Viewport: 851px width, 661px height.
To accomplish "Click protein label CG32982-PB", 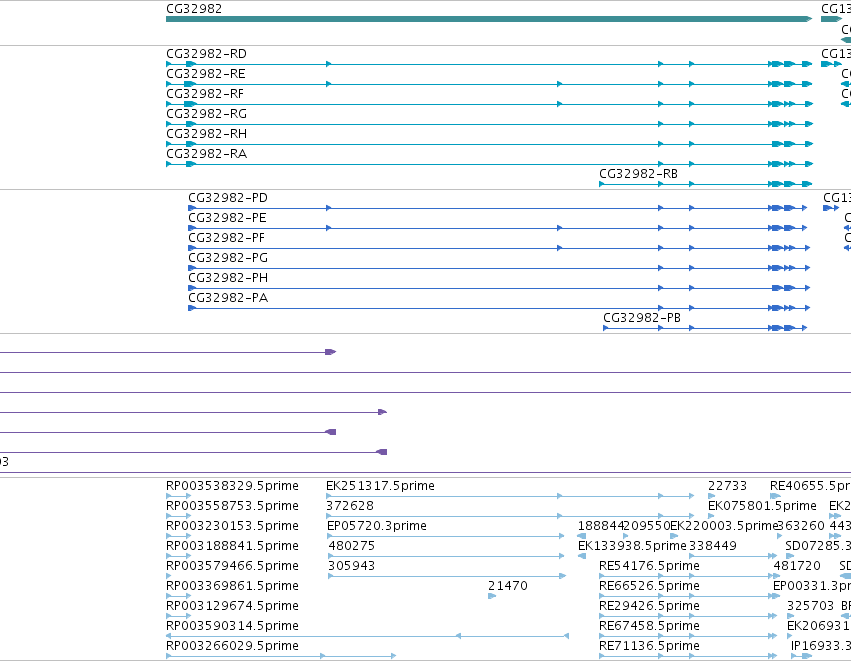I will coord(642,318).
